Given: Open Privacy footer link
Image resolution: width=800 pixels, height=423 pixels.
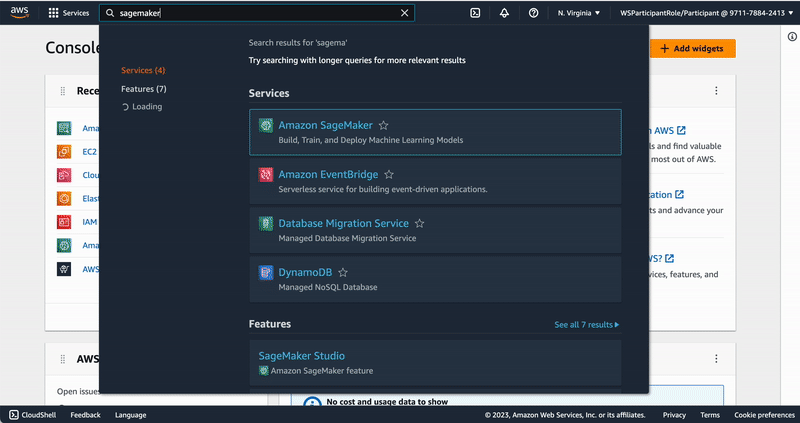Looking at the screenshot, I should (x=674, y=415).
